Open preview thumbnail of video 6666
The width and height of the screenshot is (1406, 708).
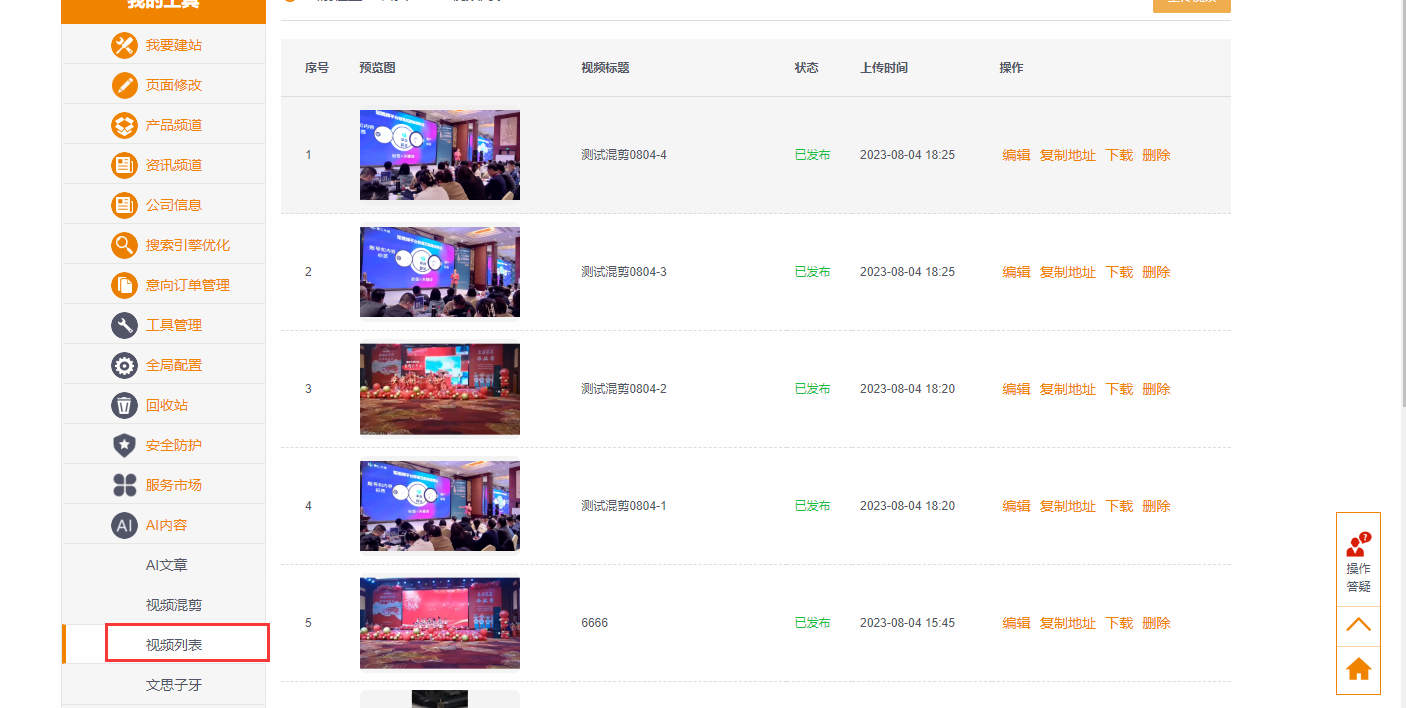click(x=440, y=623)
